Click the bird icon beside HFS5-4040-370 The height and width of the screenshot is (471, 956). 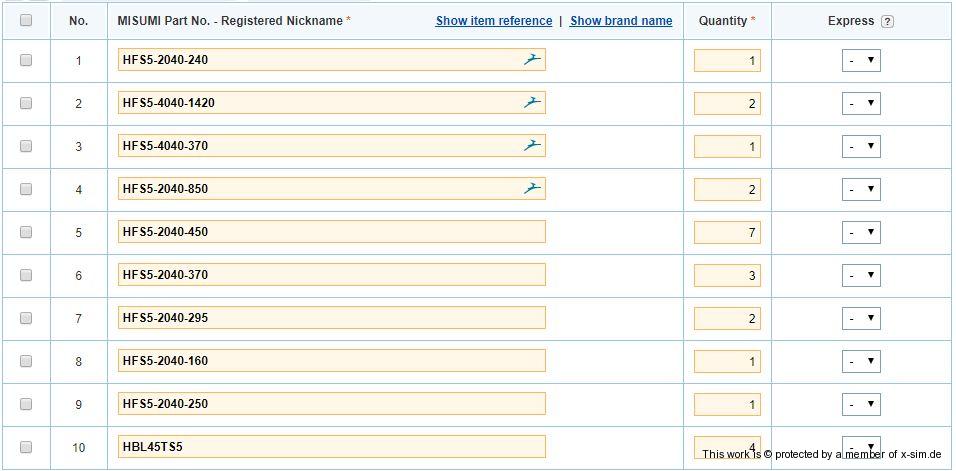click(532, 146)
